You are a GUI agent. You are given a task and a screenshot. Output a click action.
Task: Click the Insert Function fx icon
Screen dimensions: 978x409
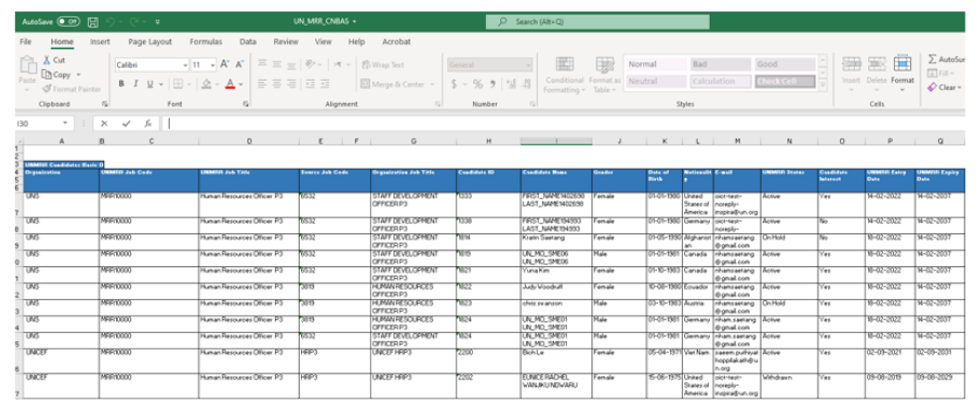tap(148, 124)
